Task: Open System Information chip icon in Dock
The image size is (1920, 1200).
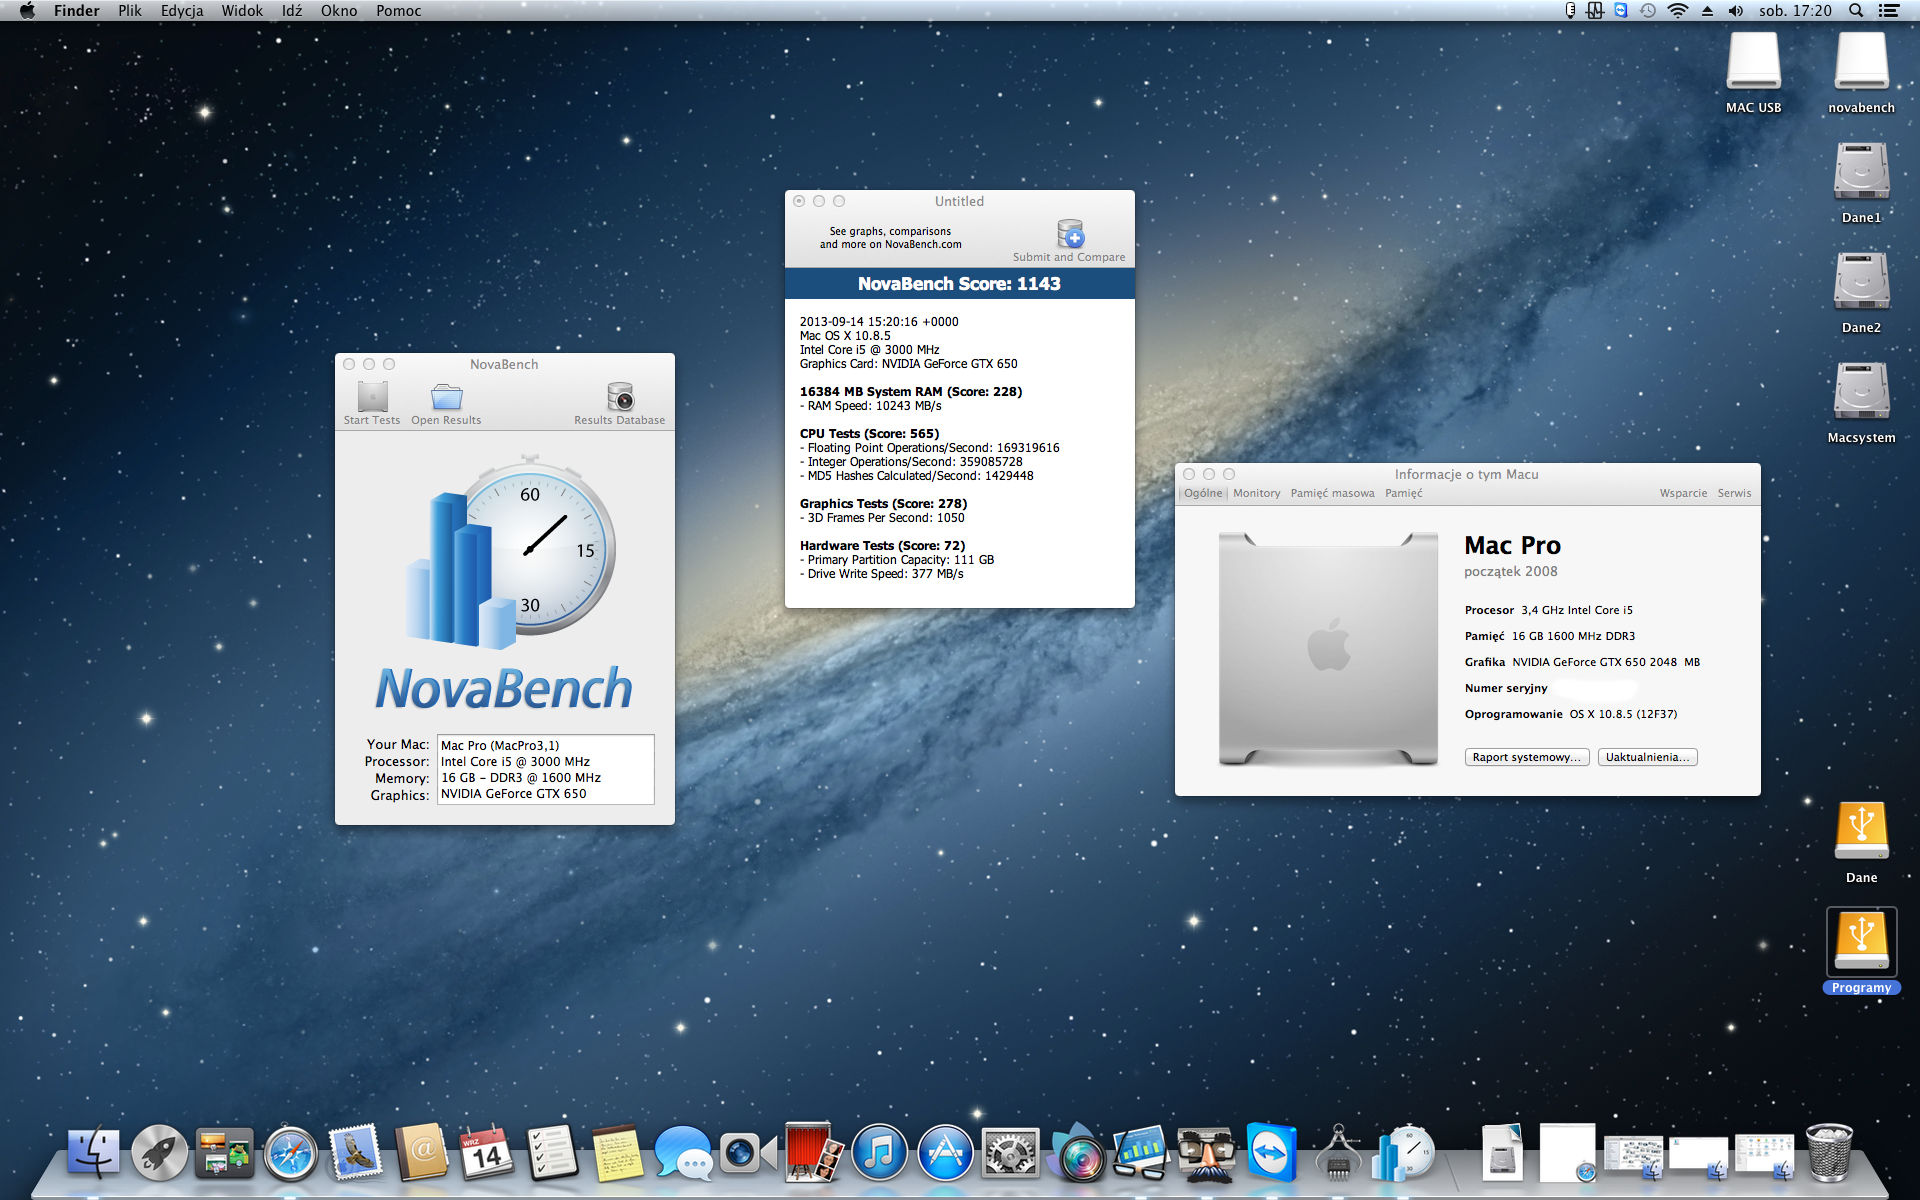Action: [1338, 1152]
